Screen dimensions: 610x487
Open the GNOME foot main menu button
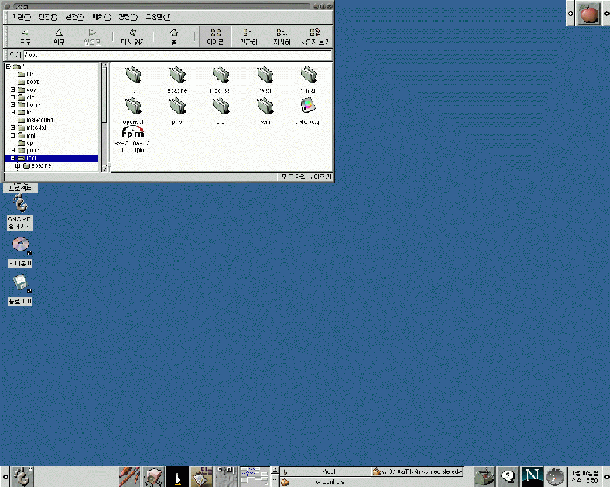click(x=22, y=476)
